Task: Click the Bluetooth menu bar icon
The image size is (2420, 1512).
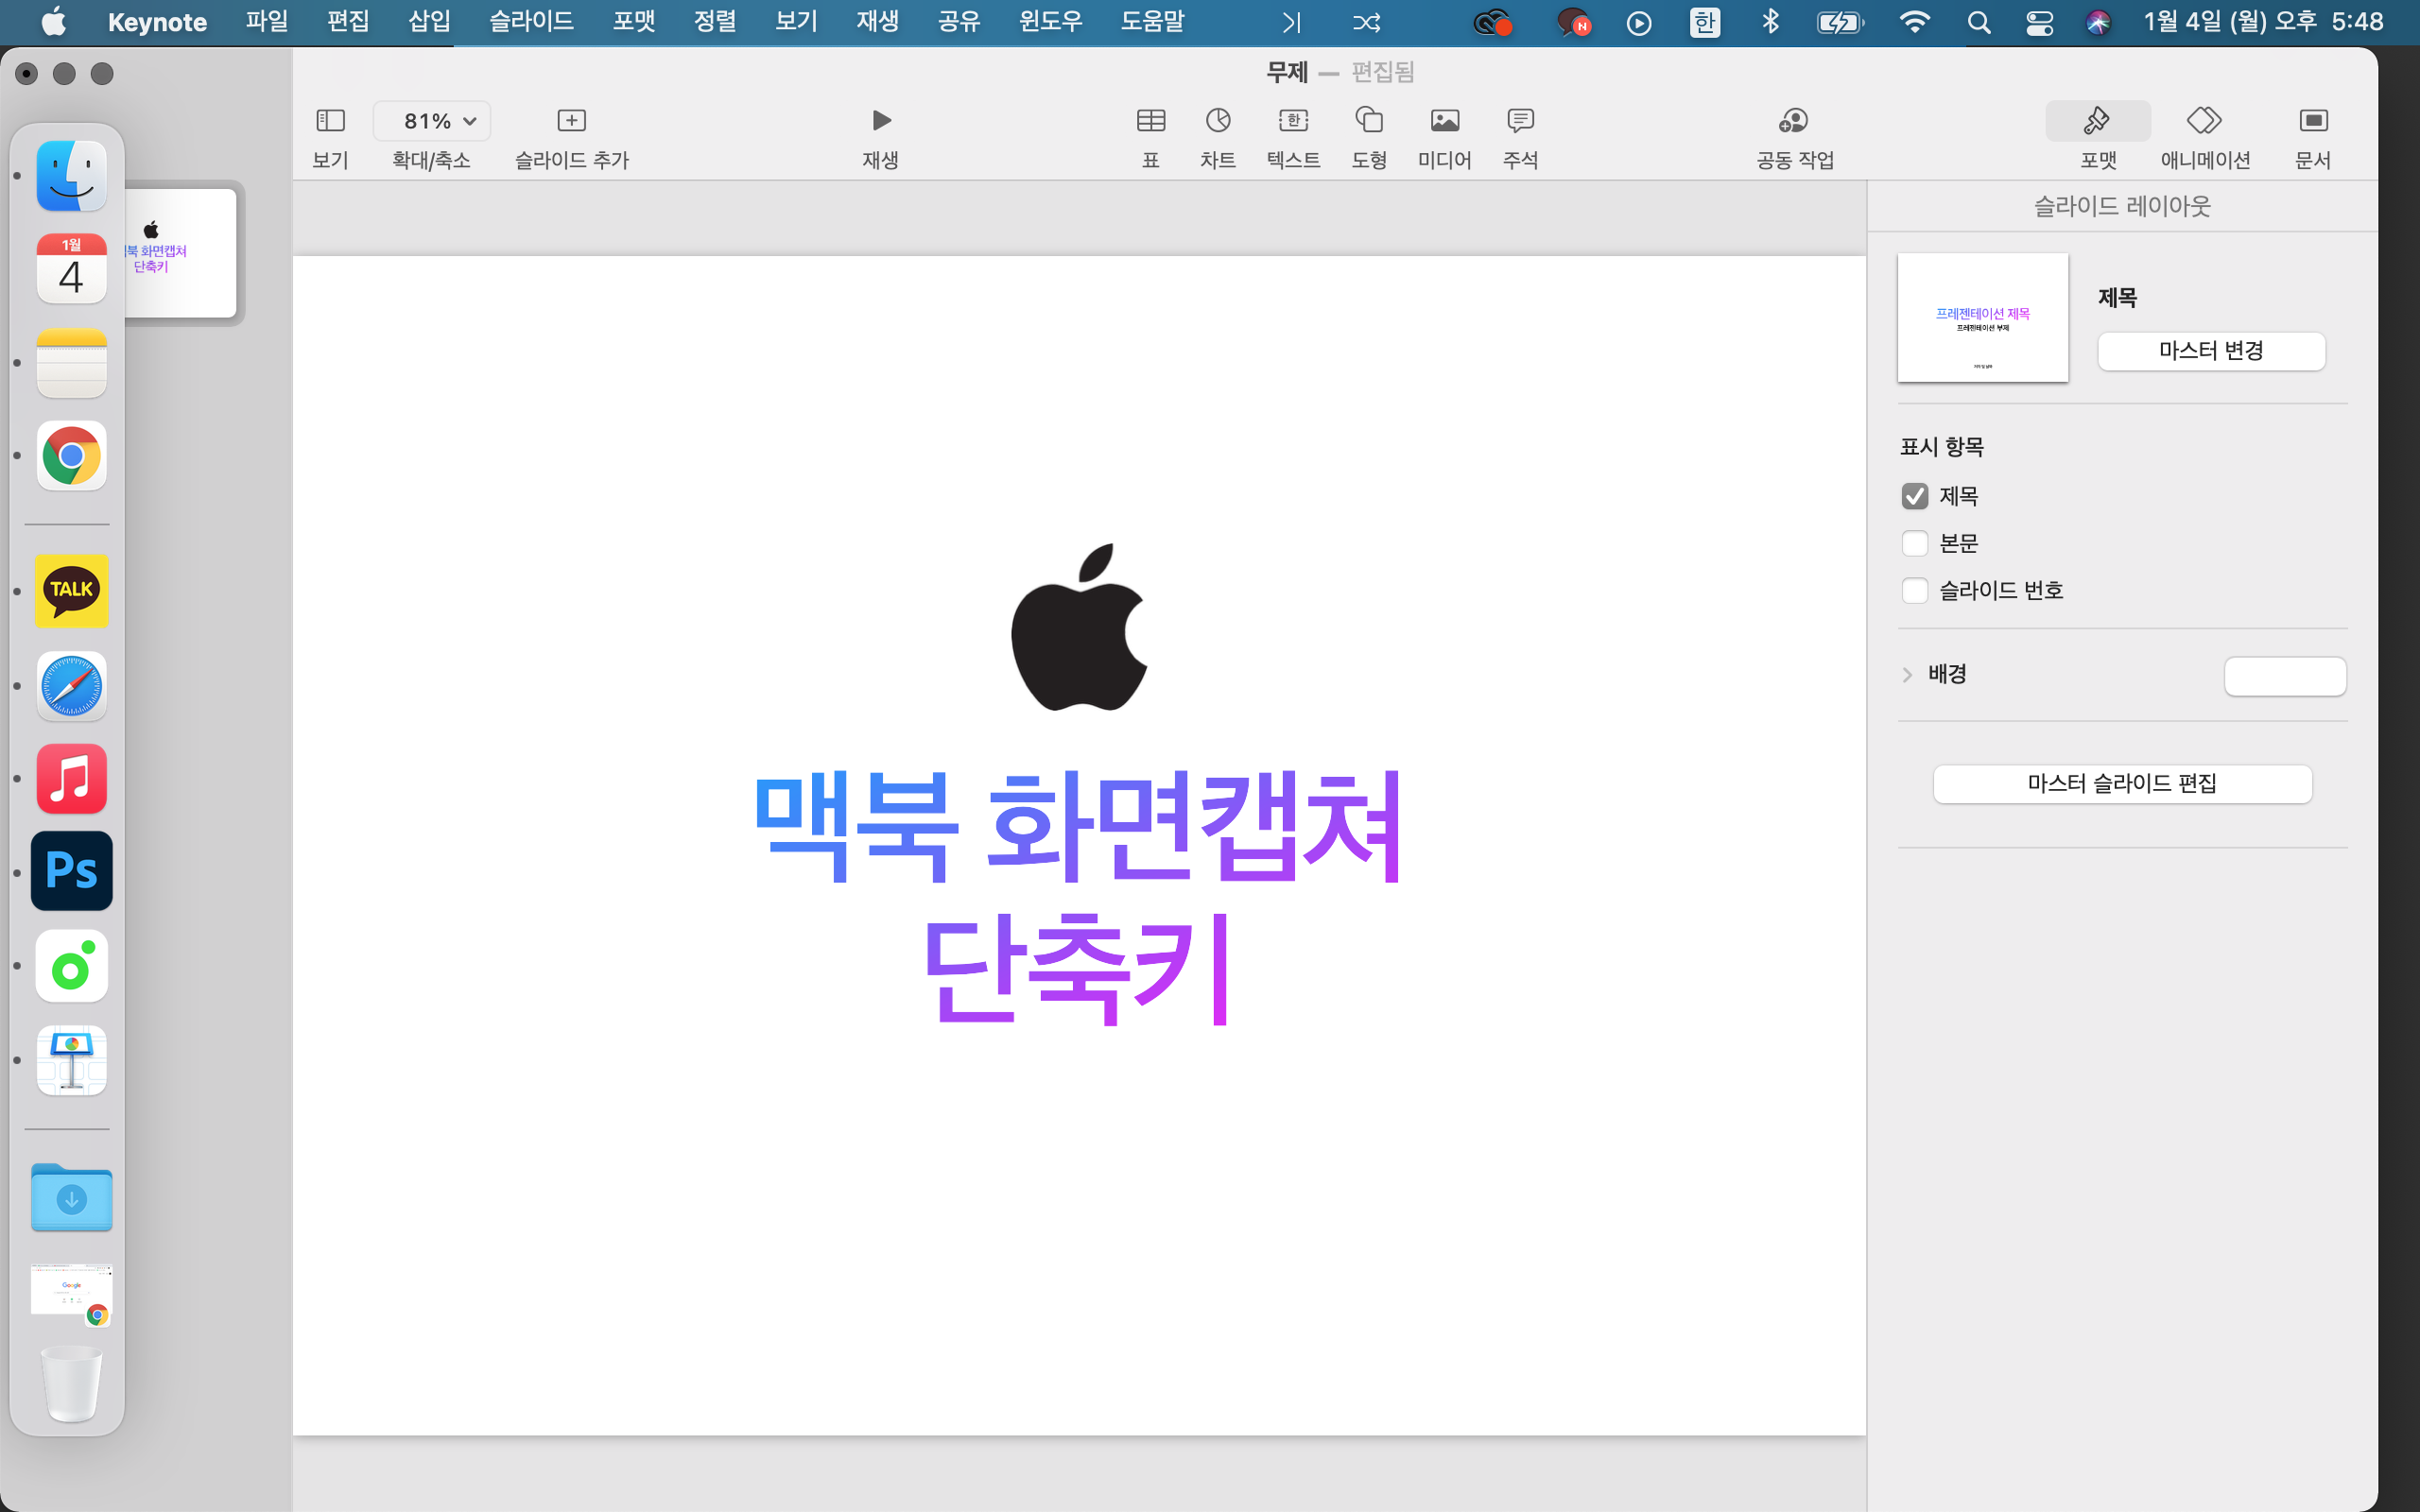Action: click(1770, 22)
